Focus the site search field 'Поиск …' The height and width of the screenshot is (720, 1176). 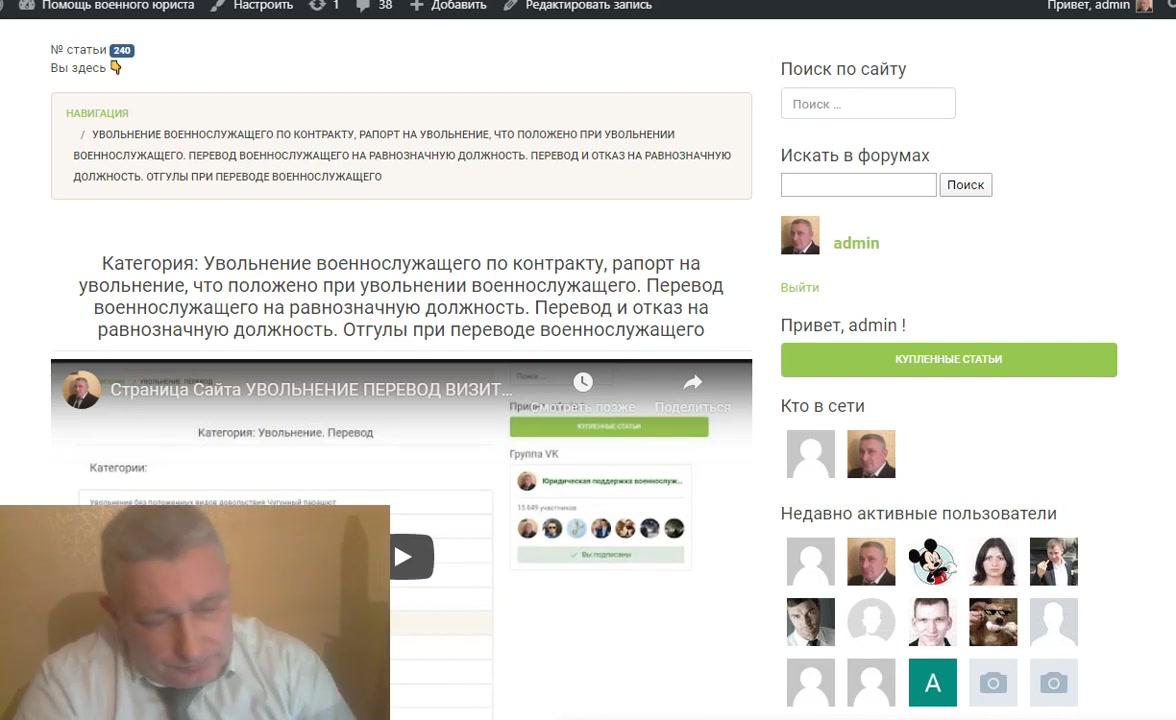coord(868,104)
